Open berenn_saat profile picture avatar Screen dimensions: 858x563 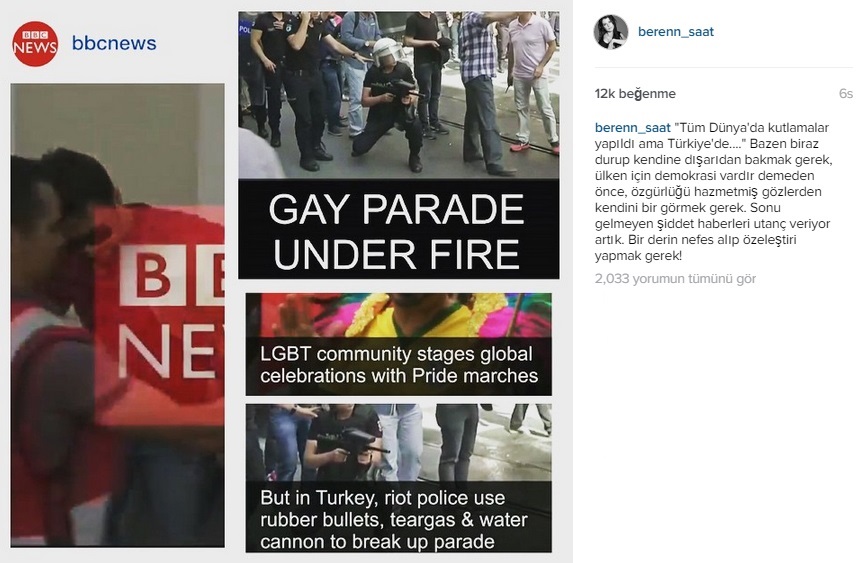tap(610, 32)
